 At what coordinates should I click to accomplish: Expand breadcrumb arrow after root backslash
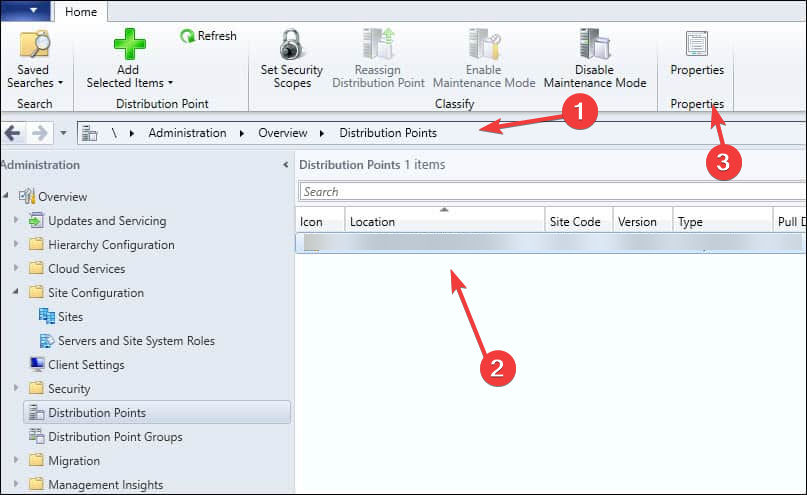point(132,133)
